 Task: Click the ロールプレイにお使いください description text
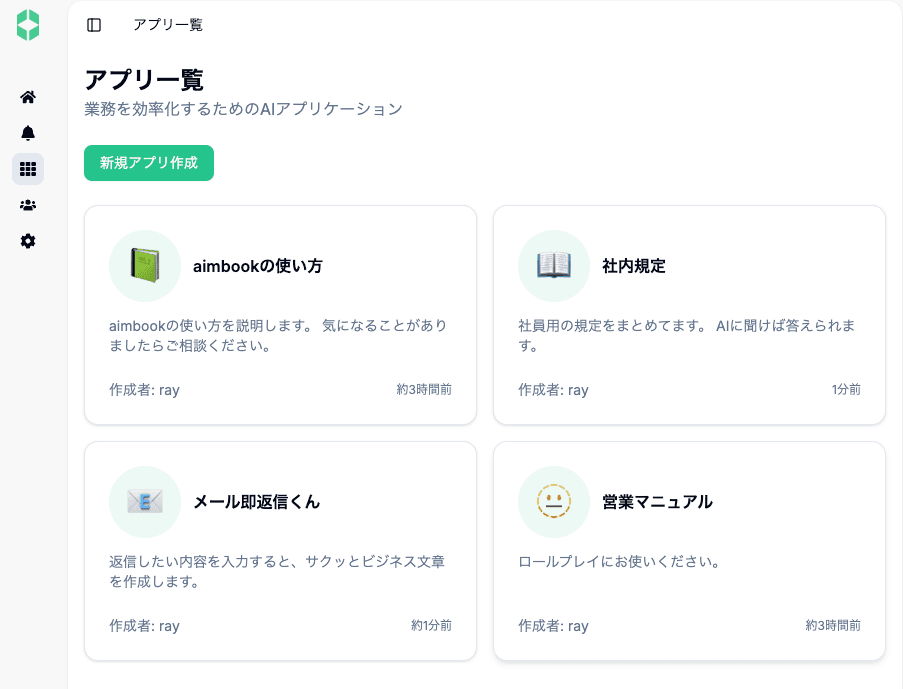[620, 562]
